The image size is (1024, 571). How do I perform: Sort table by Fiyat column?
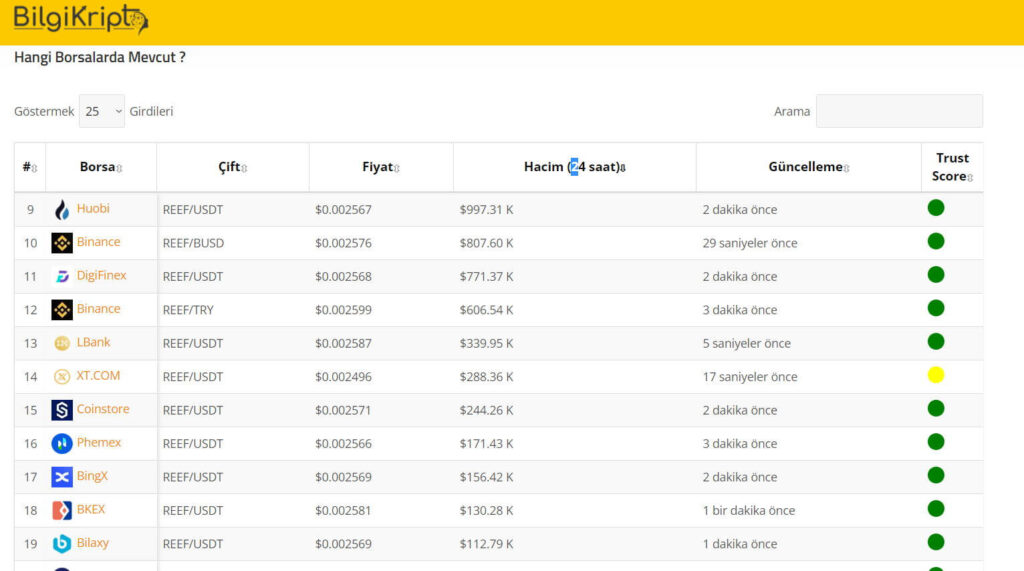(381, 167)
